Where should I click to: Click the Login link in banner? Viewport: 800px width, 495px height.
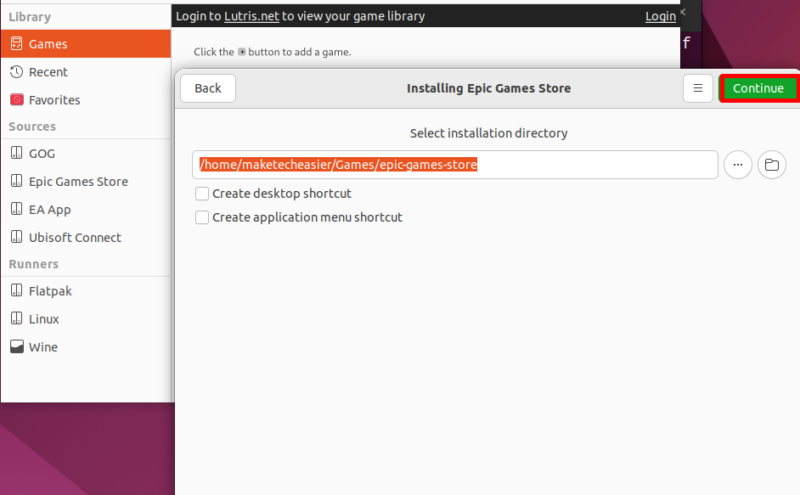coord(660,16)
